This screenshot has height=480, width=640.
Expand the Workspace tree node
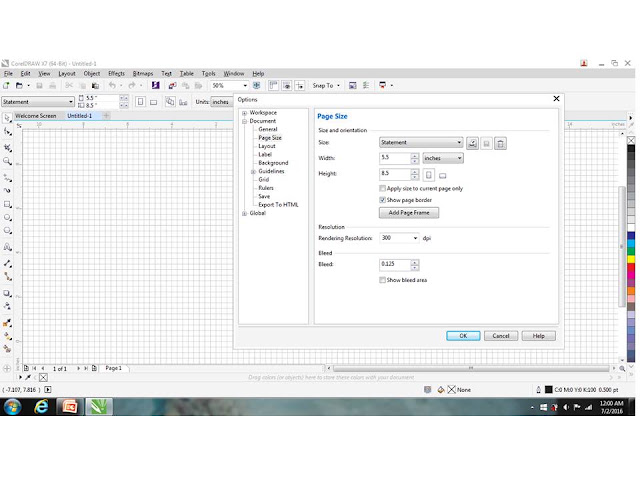click(x=244, y=113)
